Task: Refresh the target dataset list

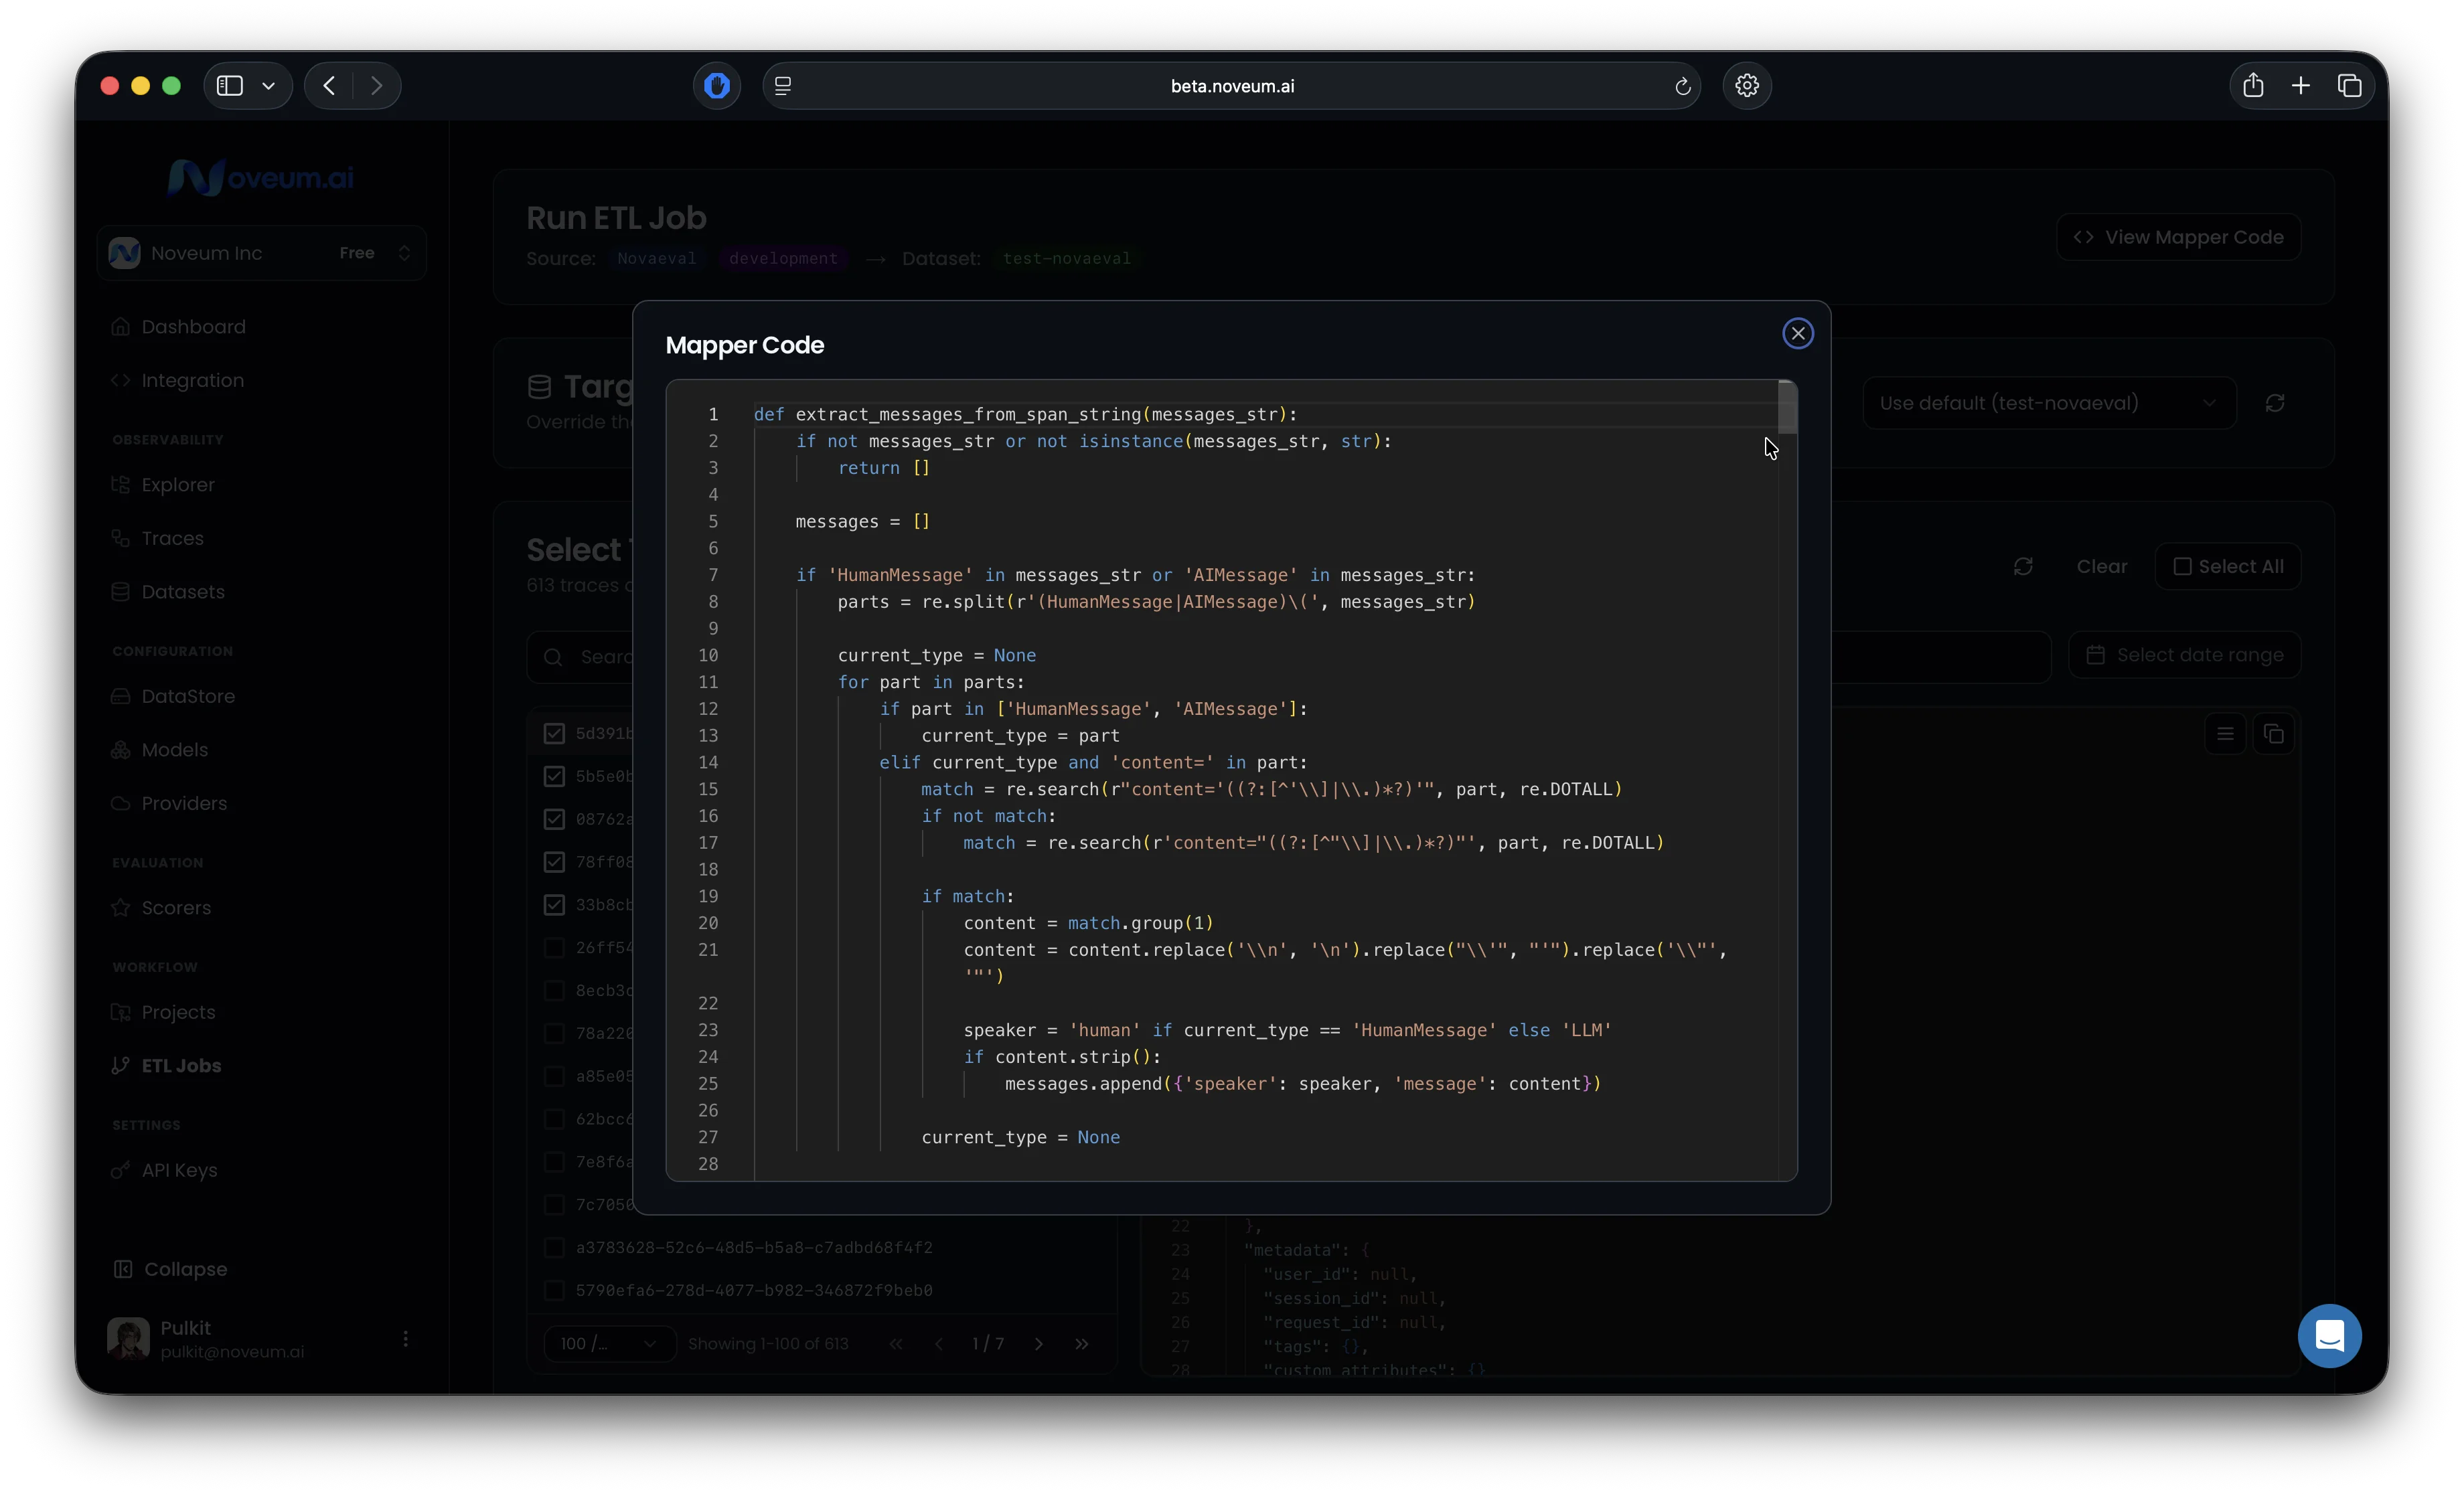Action: (2274, 403)
